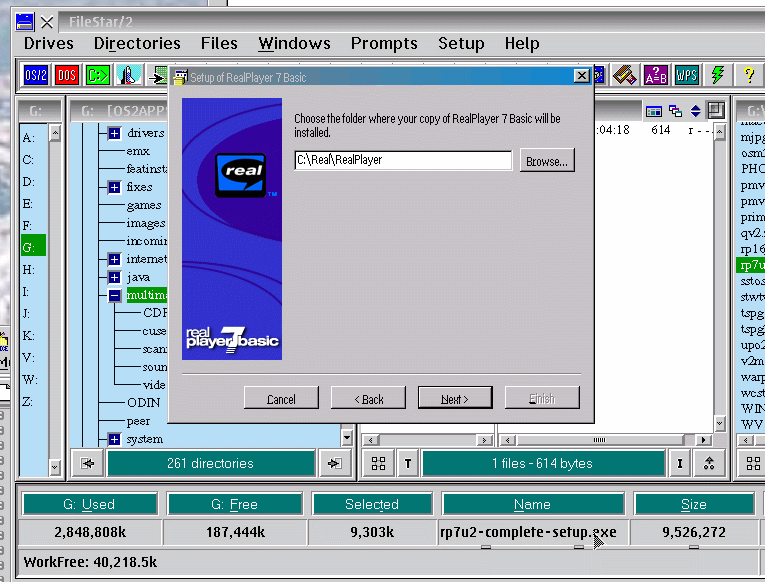This screenshot has height=582, width=765.
Task: Click the file list vertical scroll down arrow
Action: (720, 423)
